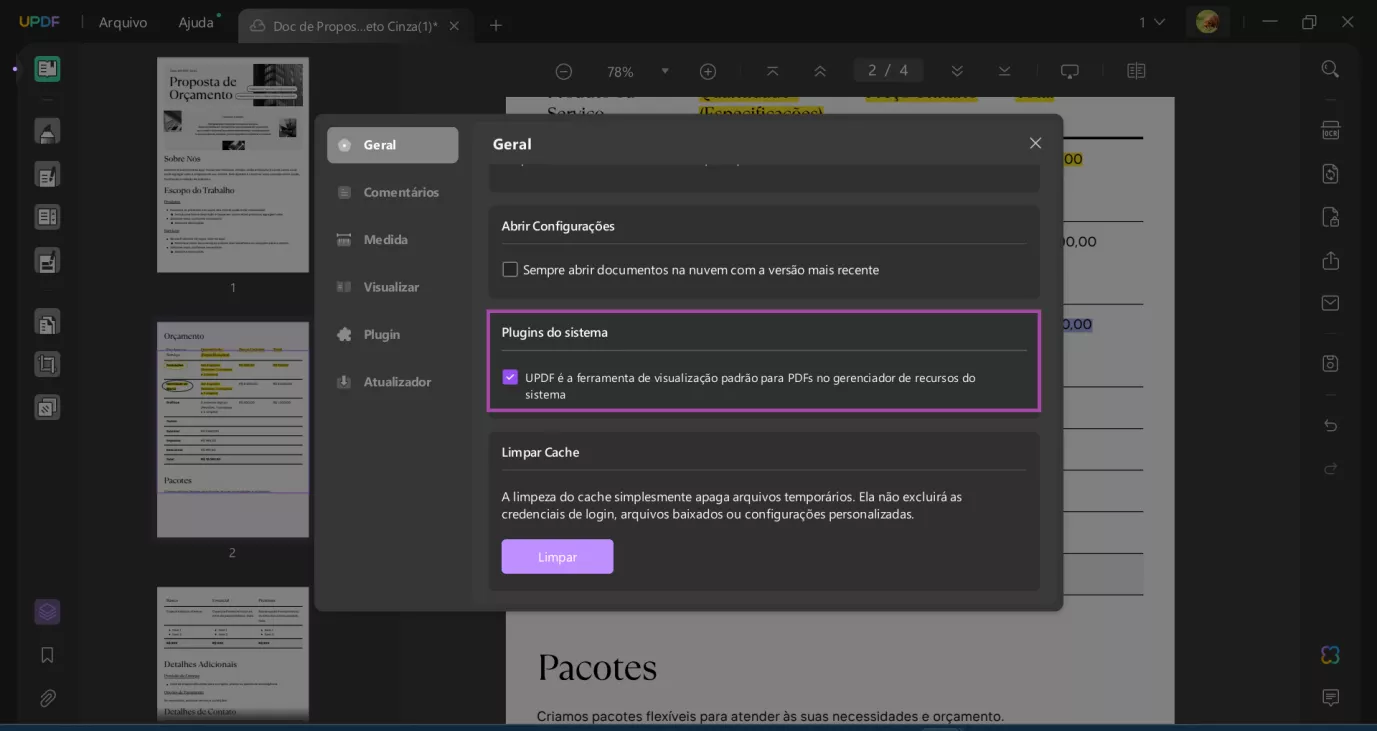Open the user profile avatar
Screen dimensions: 1377x731
click(x=1207, y=22)
